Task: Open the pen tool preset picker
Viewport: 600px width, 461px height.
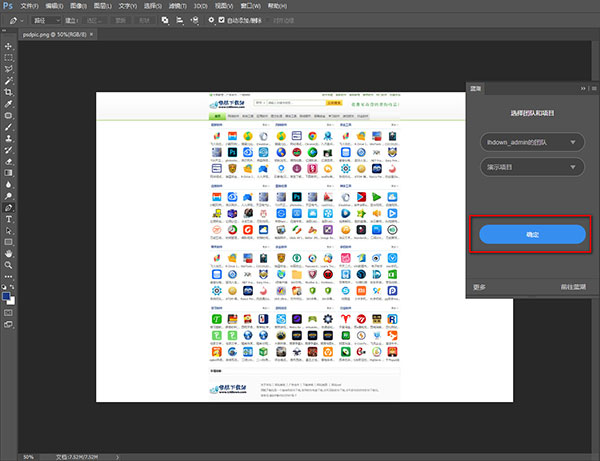Action: tap(16, 20)
